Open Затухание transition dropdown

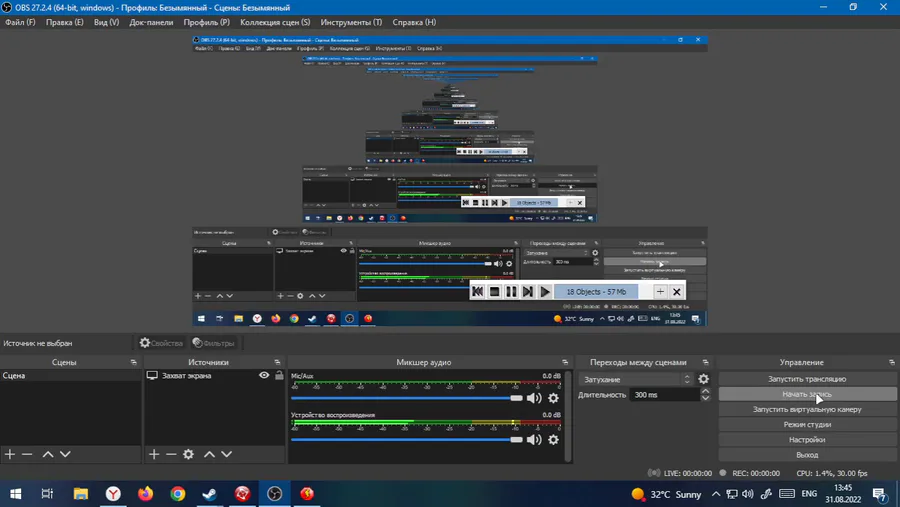click(635, 380)
